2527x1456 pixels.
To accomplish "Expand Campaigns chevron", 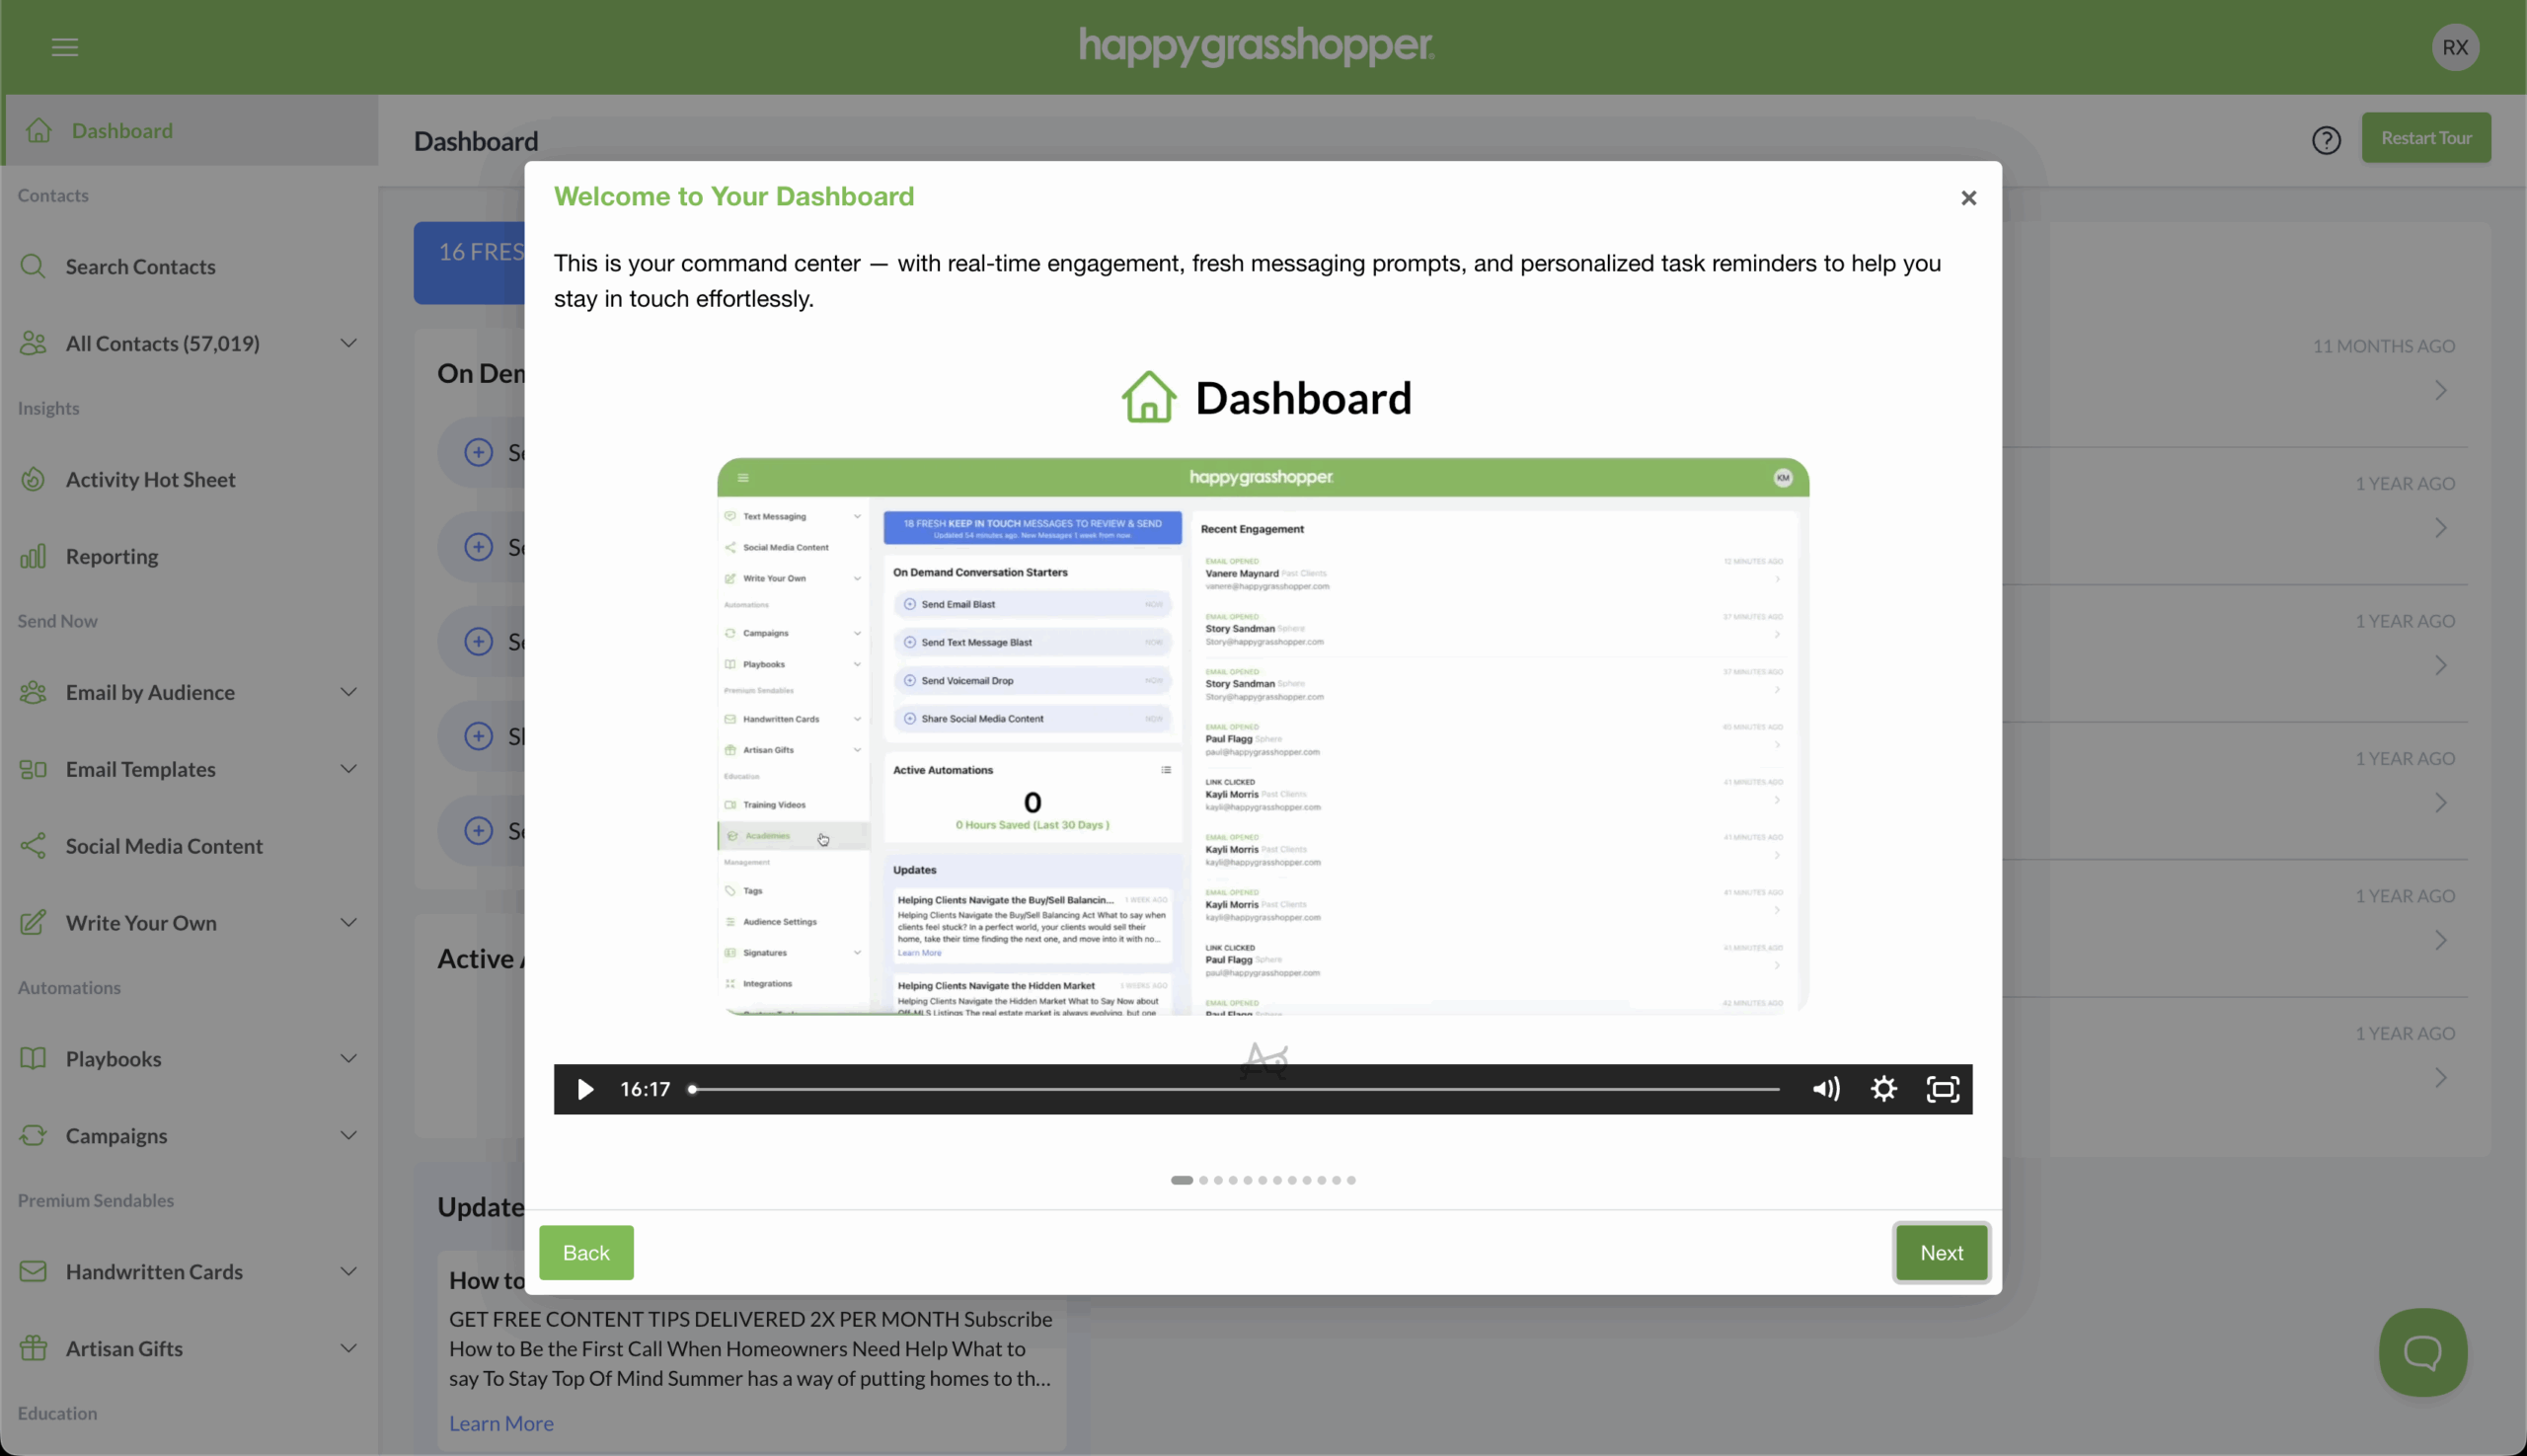I will [x=348, y=1135].
